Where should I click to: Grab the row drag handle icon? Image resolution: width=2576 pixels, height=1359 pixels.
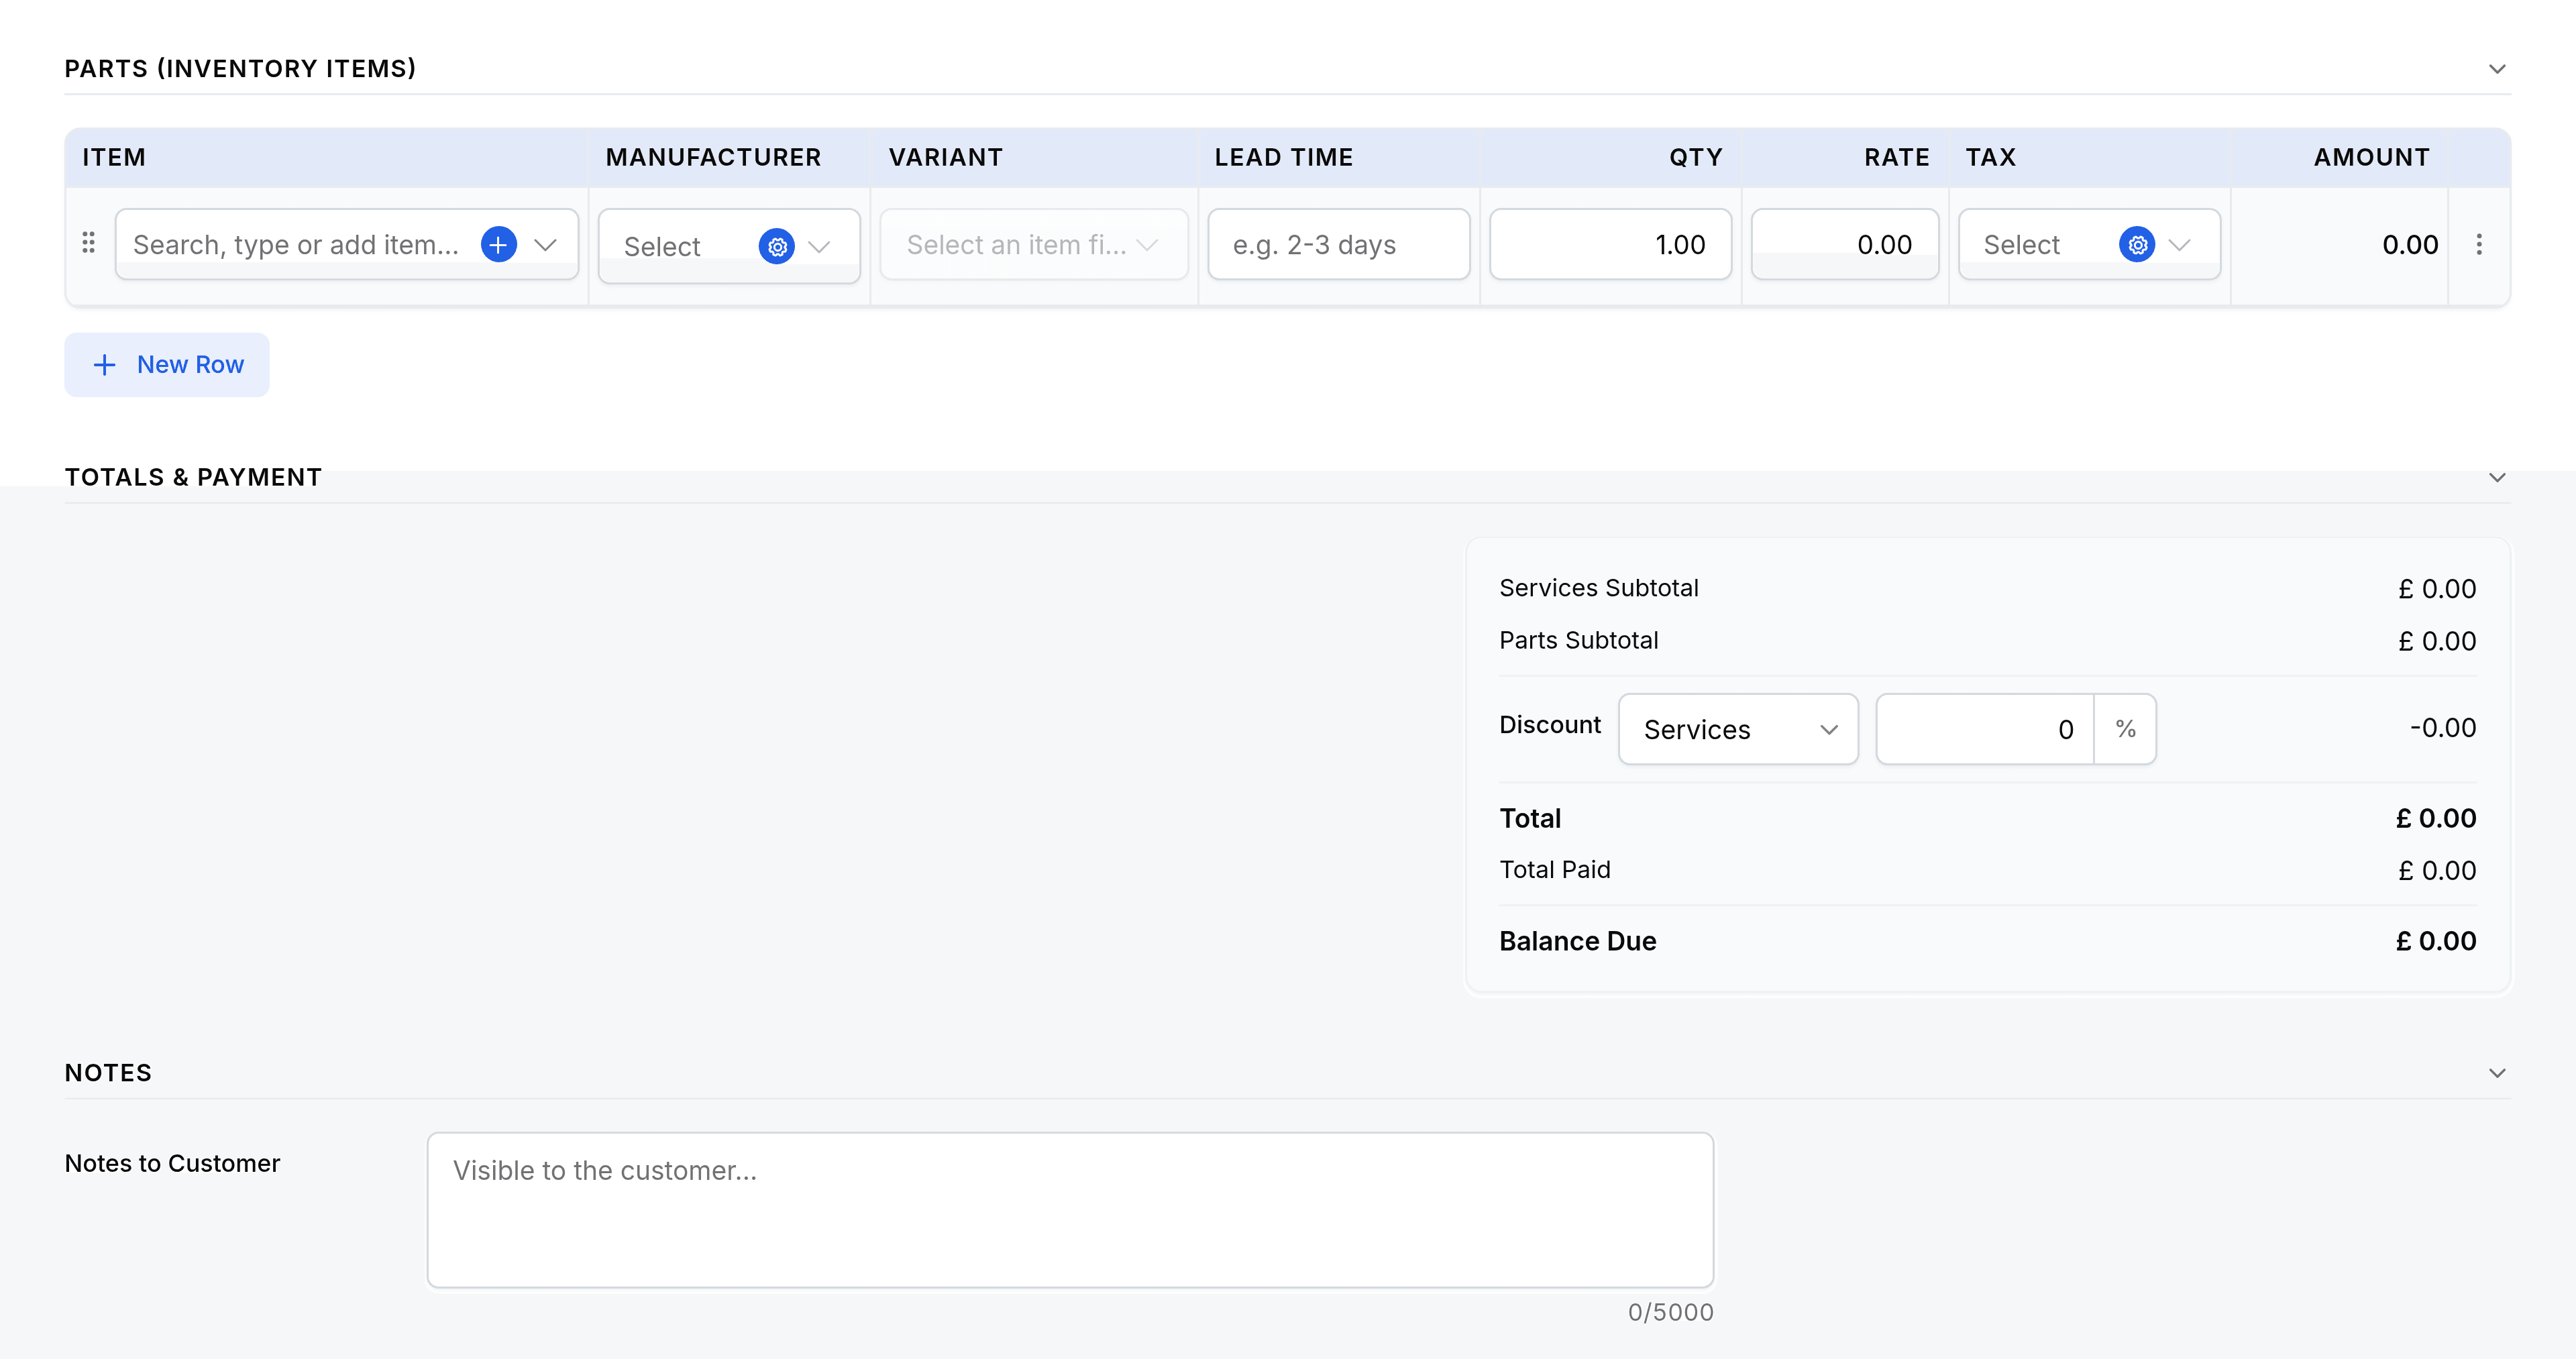(88, 243)
